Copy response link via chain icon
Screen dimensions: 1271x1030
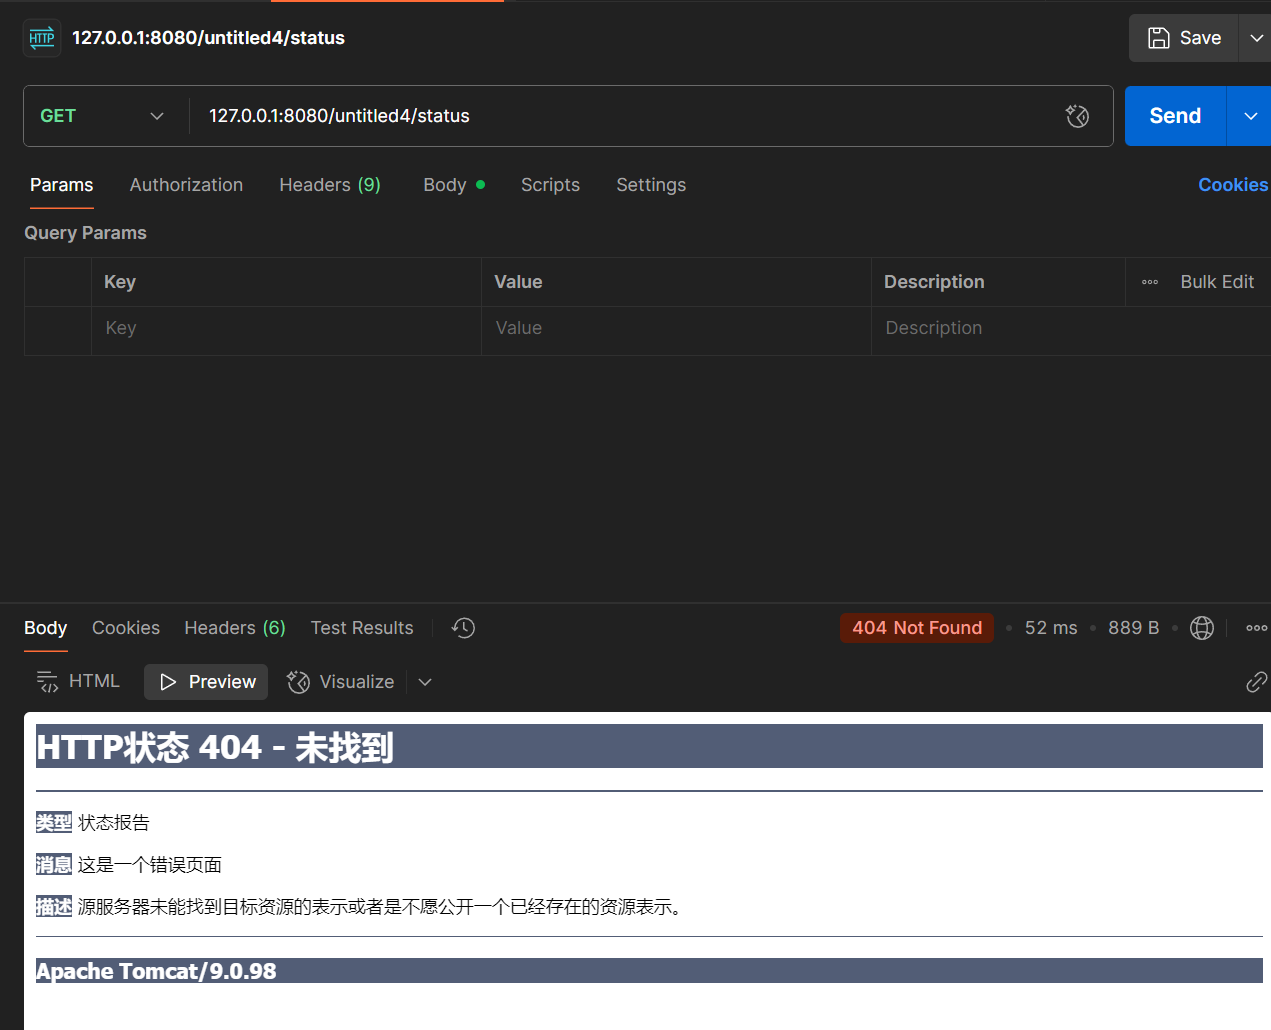point(1256,682)
